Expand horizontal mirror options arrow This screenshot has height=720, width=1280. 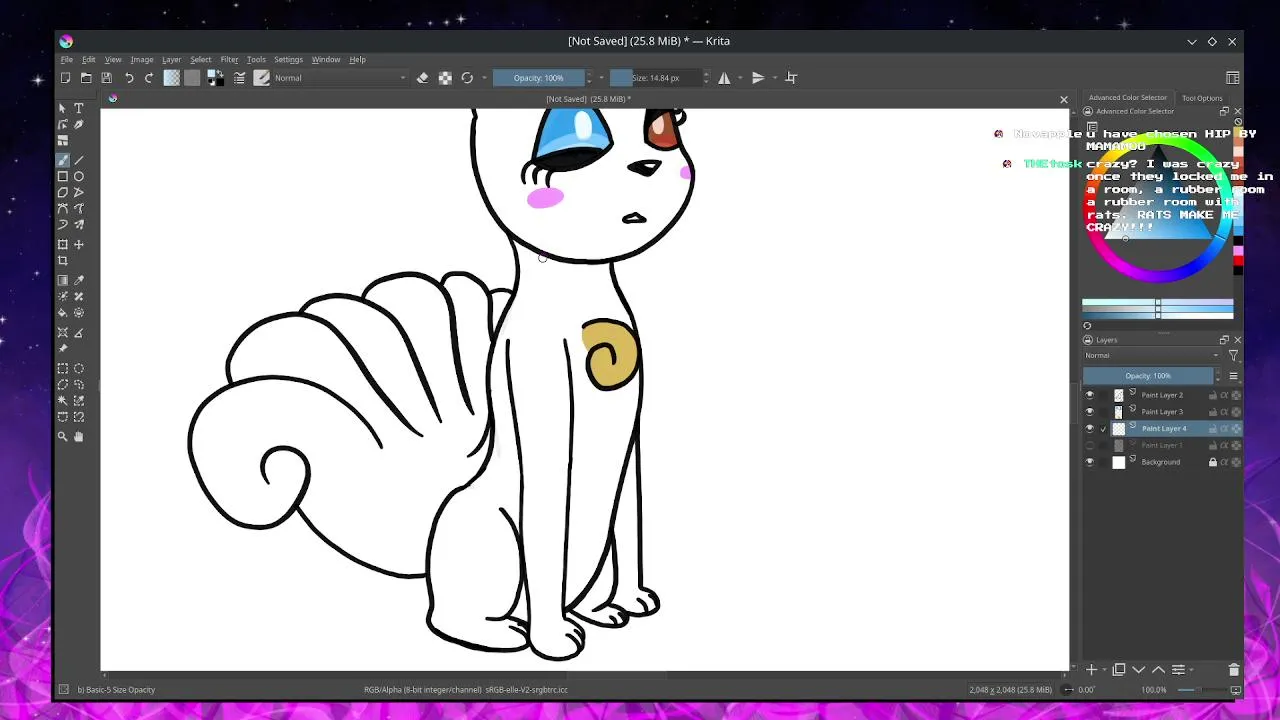click(741, 78)
